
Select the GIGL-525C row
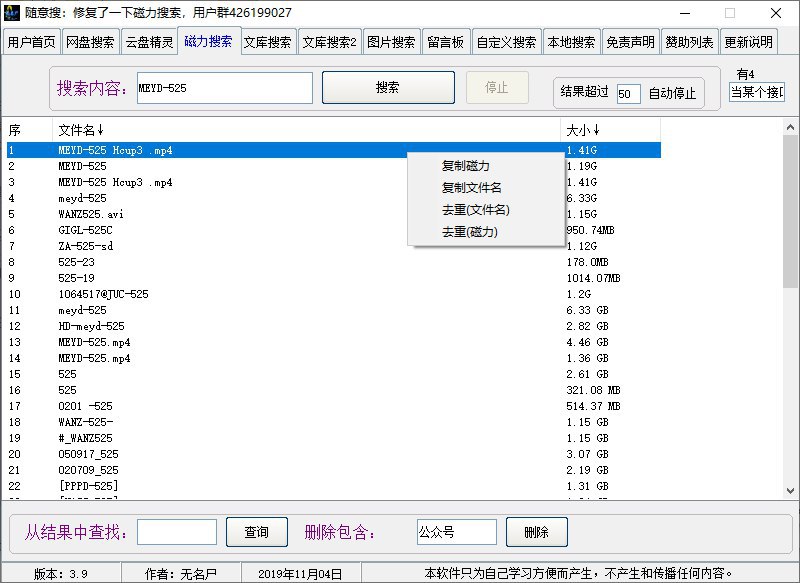pyautogui.click(x=334, y=230)
